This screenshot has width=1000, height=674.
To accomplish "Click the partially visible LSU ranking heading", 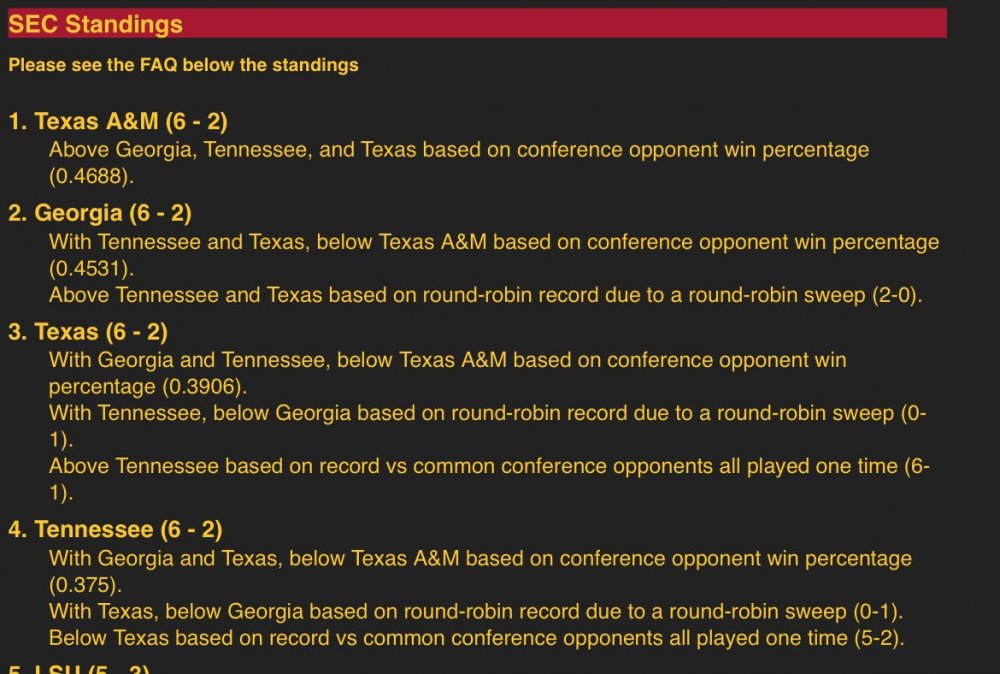I will (x=80, y=668).
